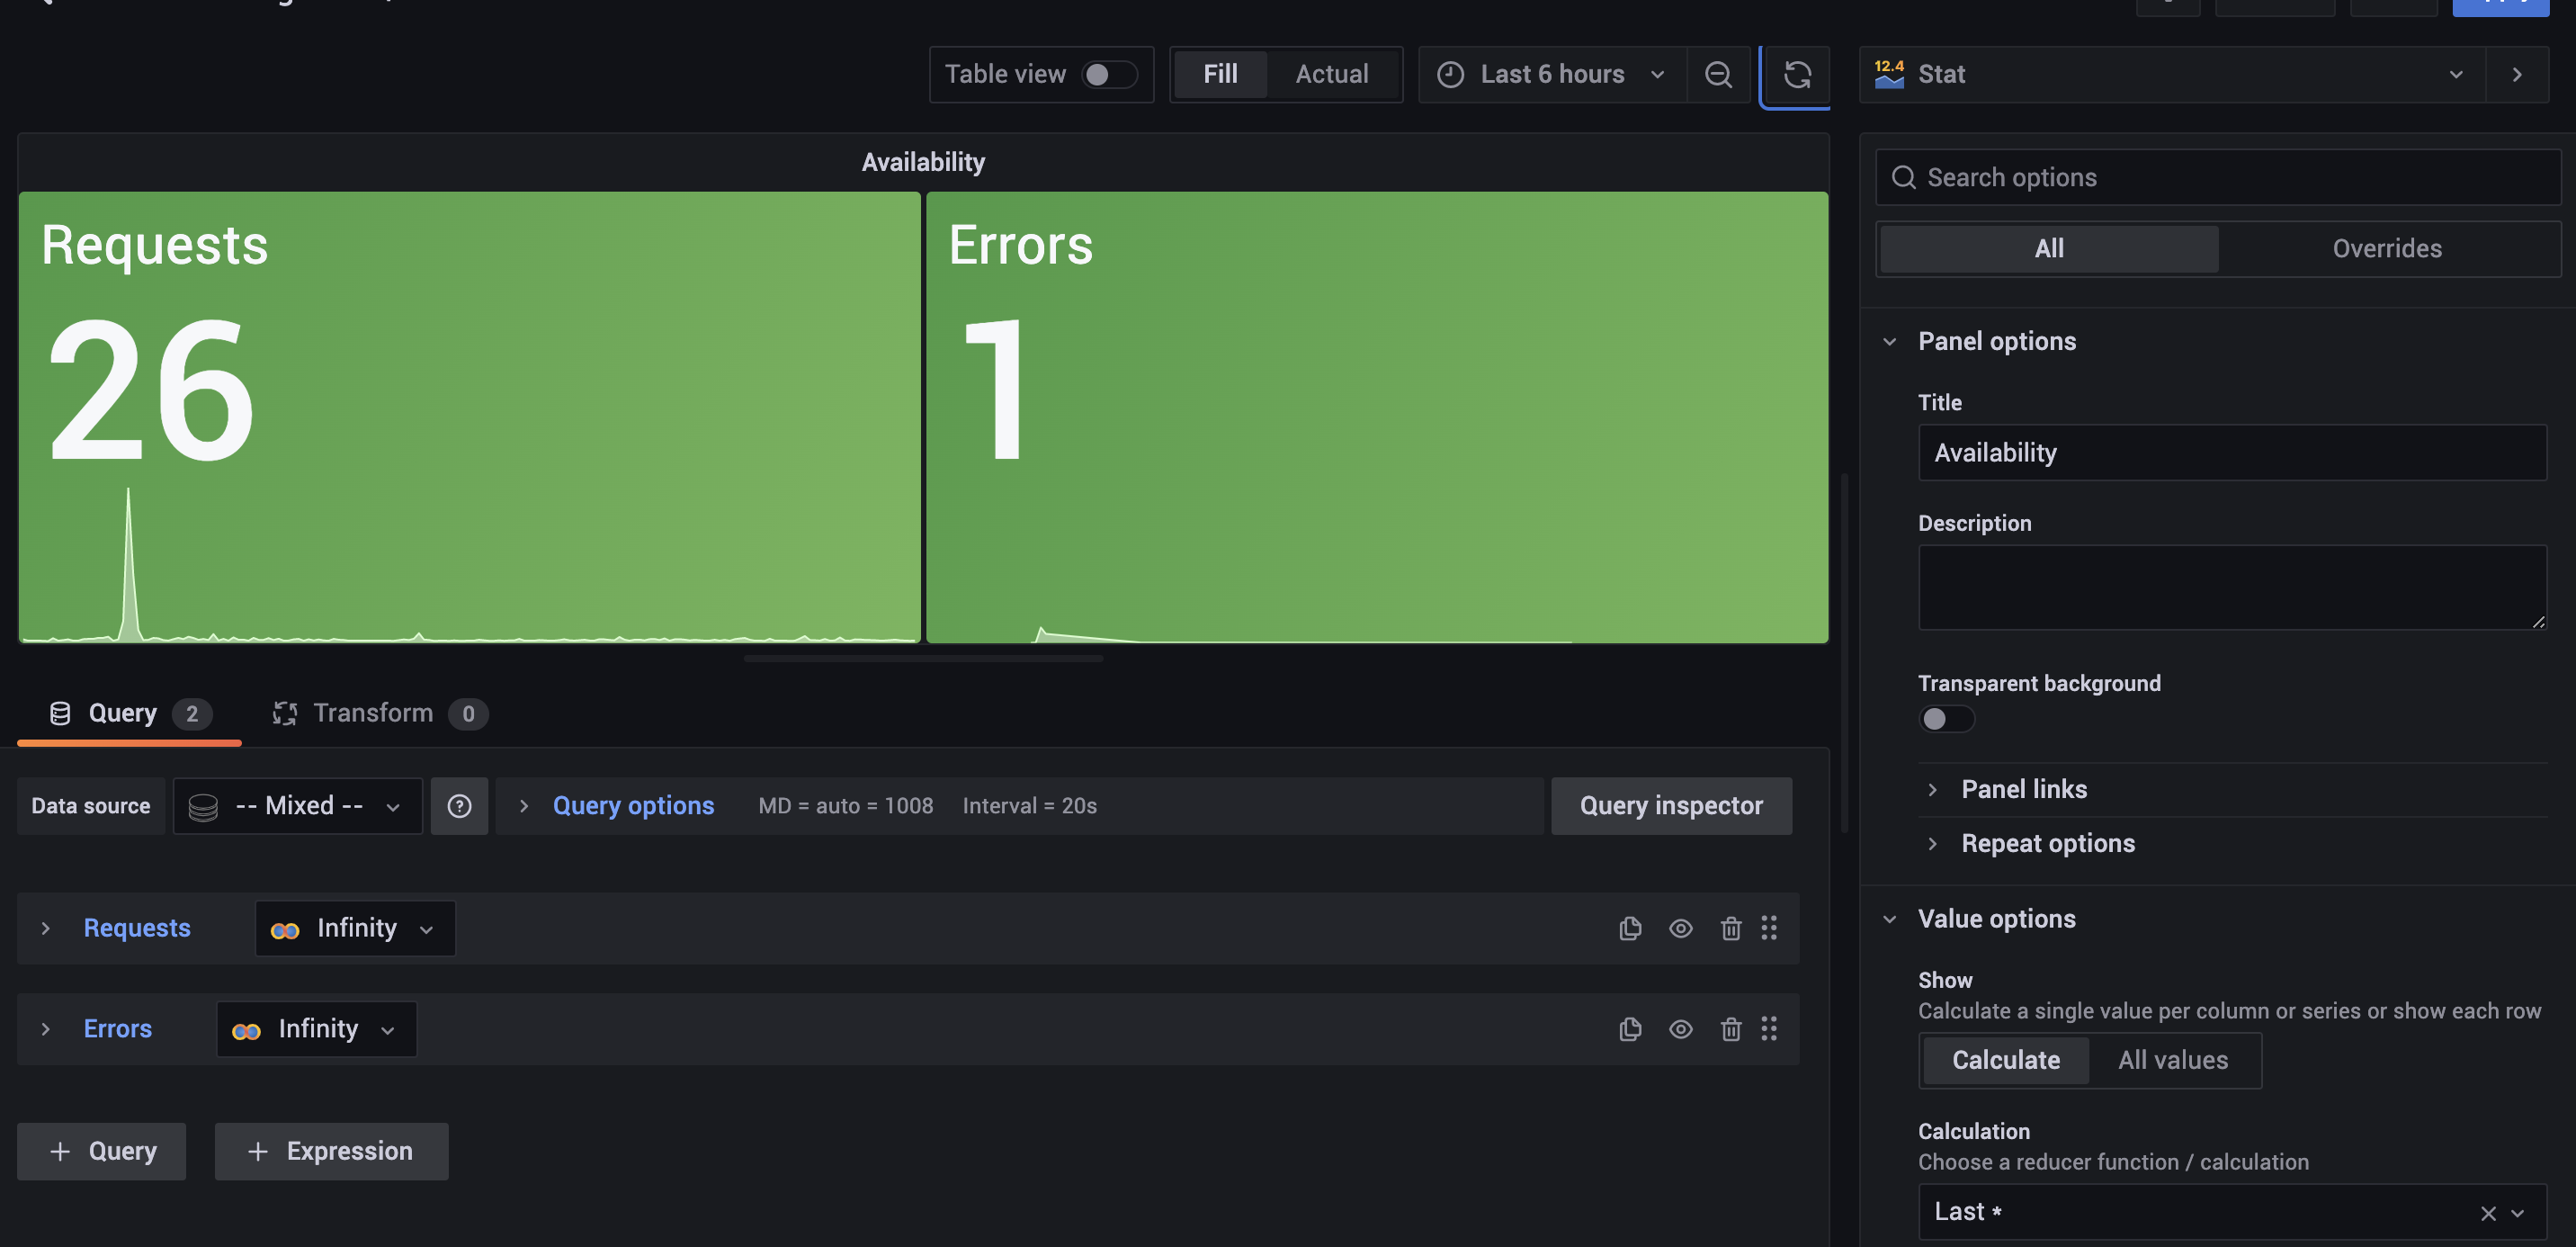Open the datasource help icon
The height and width of the screenshot is (1247, 2576).
pos(459,805)
